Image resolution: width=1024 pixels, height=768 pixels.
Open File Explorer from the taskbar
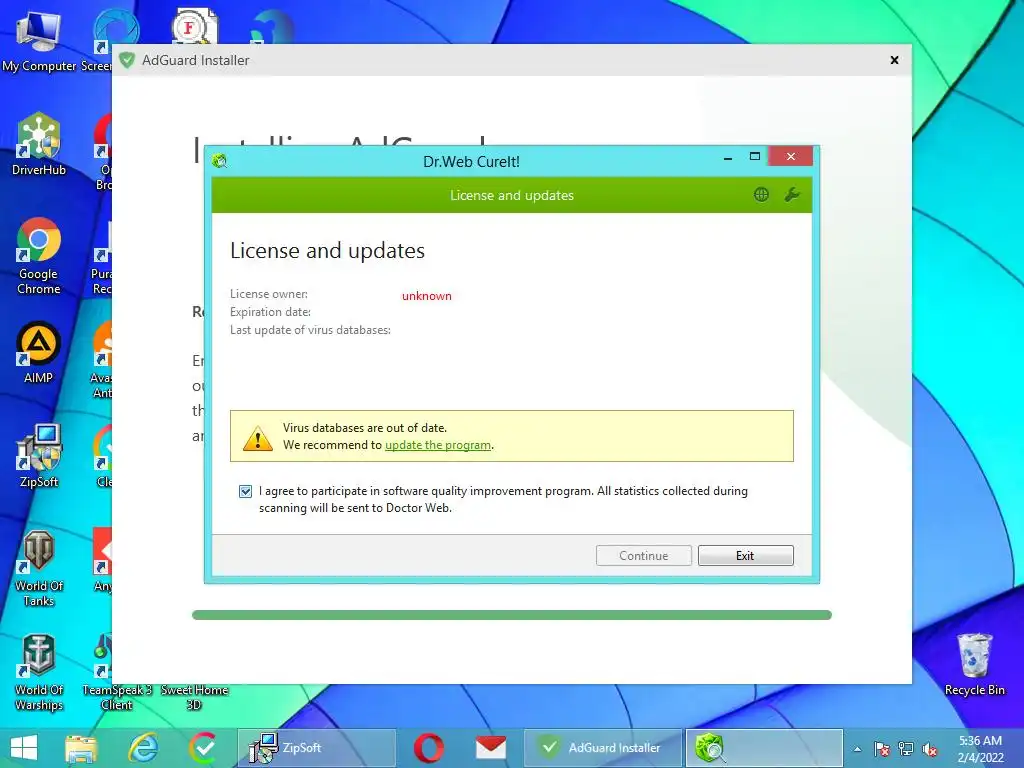[x=81, y=748]
